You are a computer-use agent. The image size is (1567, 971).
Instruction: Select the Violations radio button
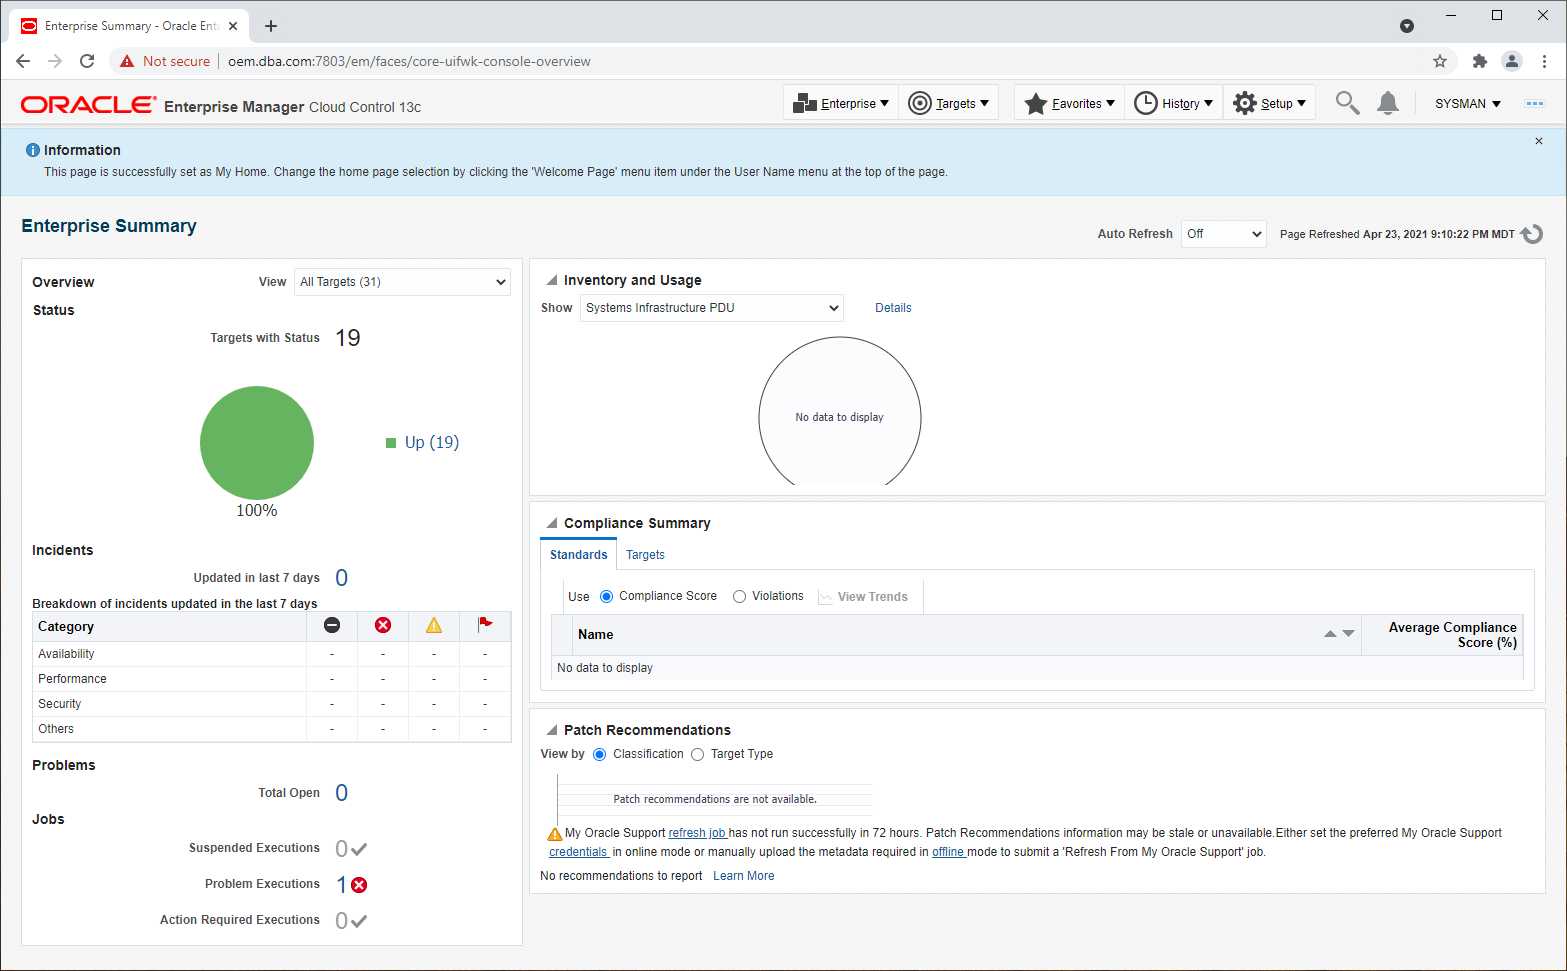coord(740,597)
